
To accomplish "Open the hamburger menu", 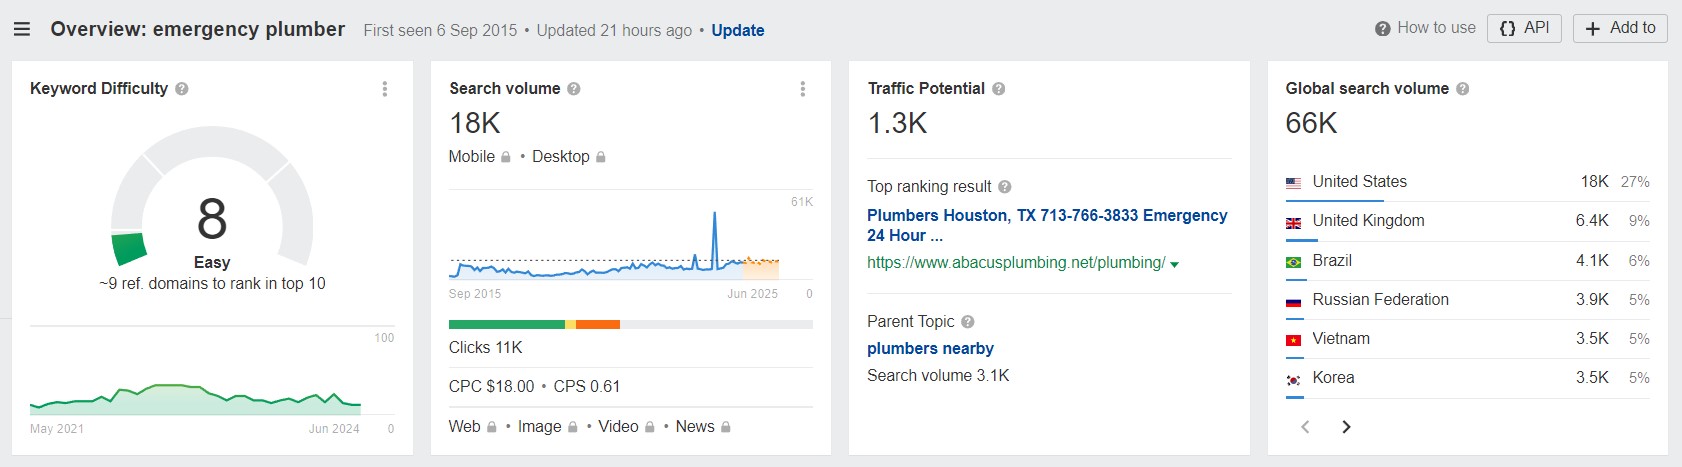I will (x=21, y=30).
